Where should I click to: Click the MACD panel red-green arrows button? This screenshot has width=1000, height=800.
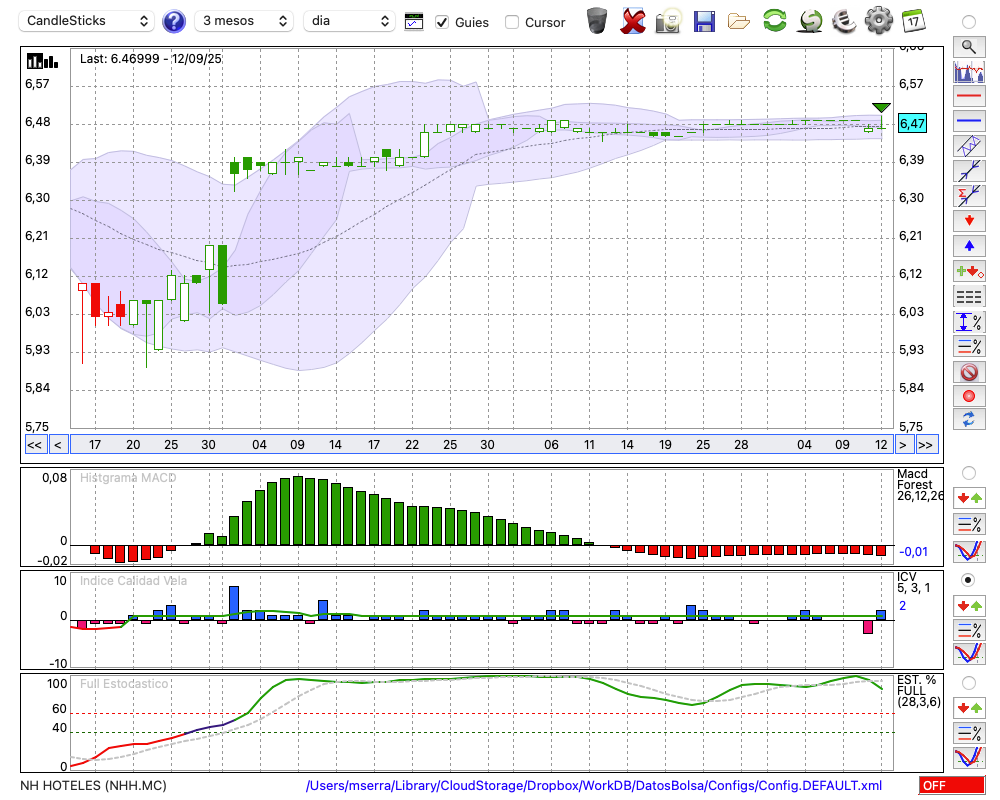(x=969, y=498)
